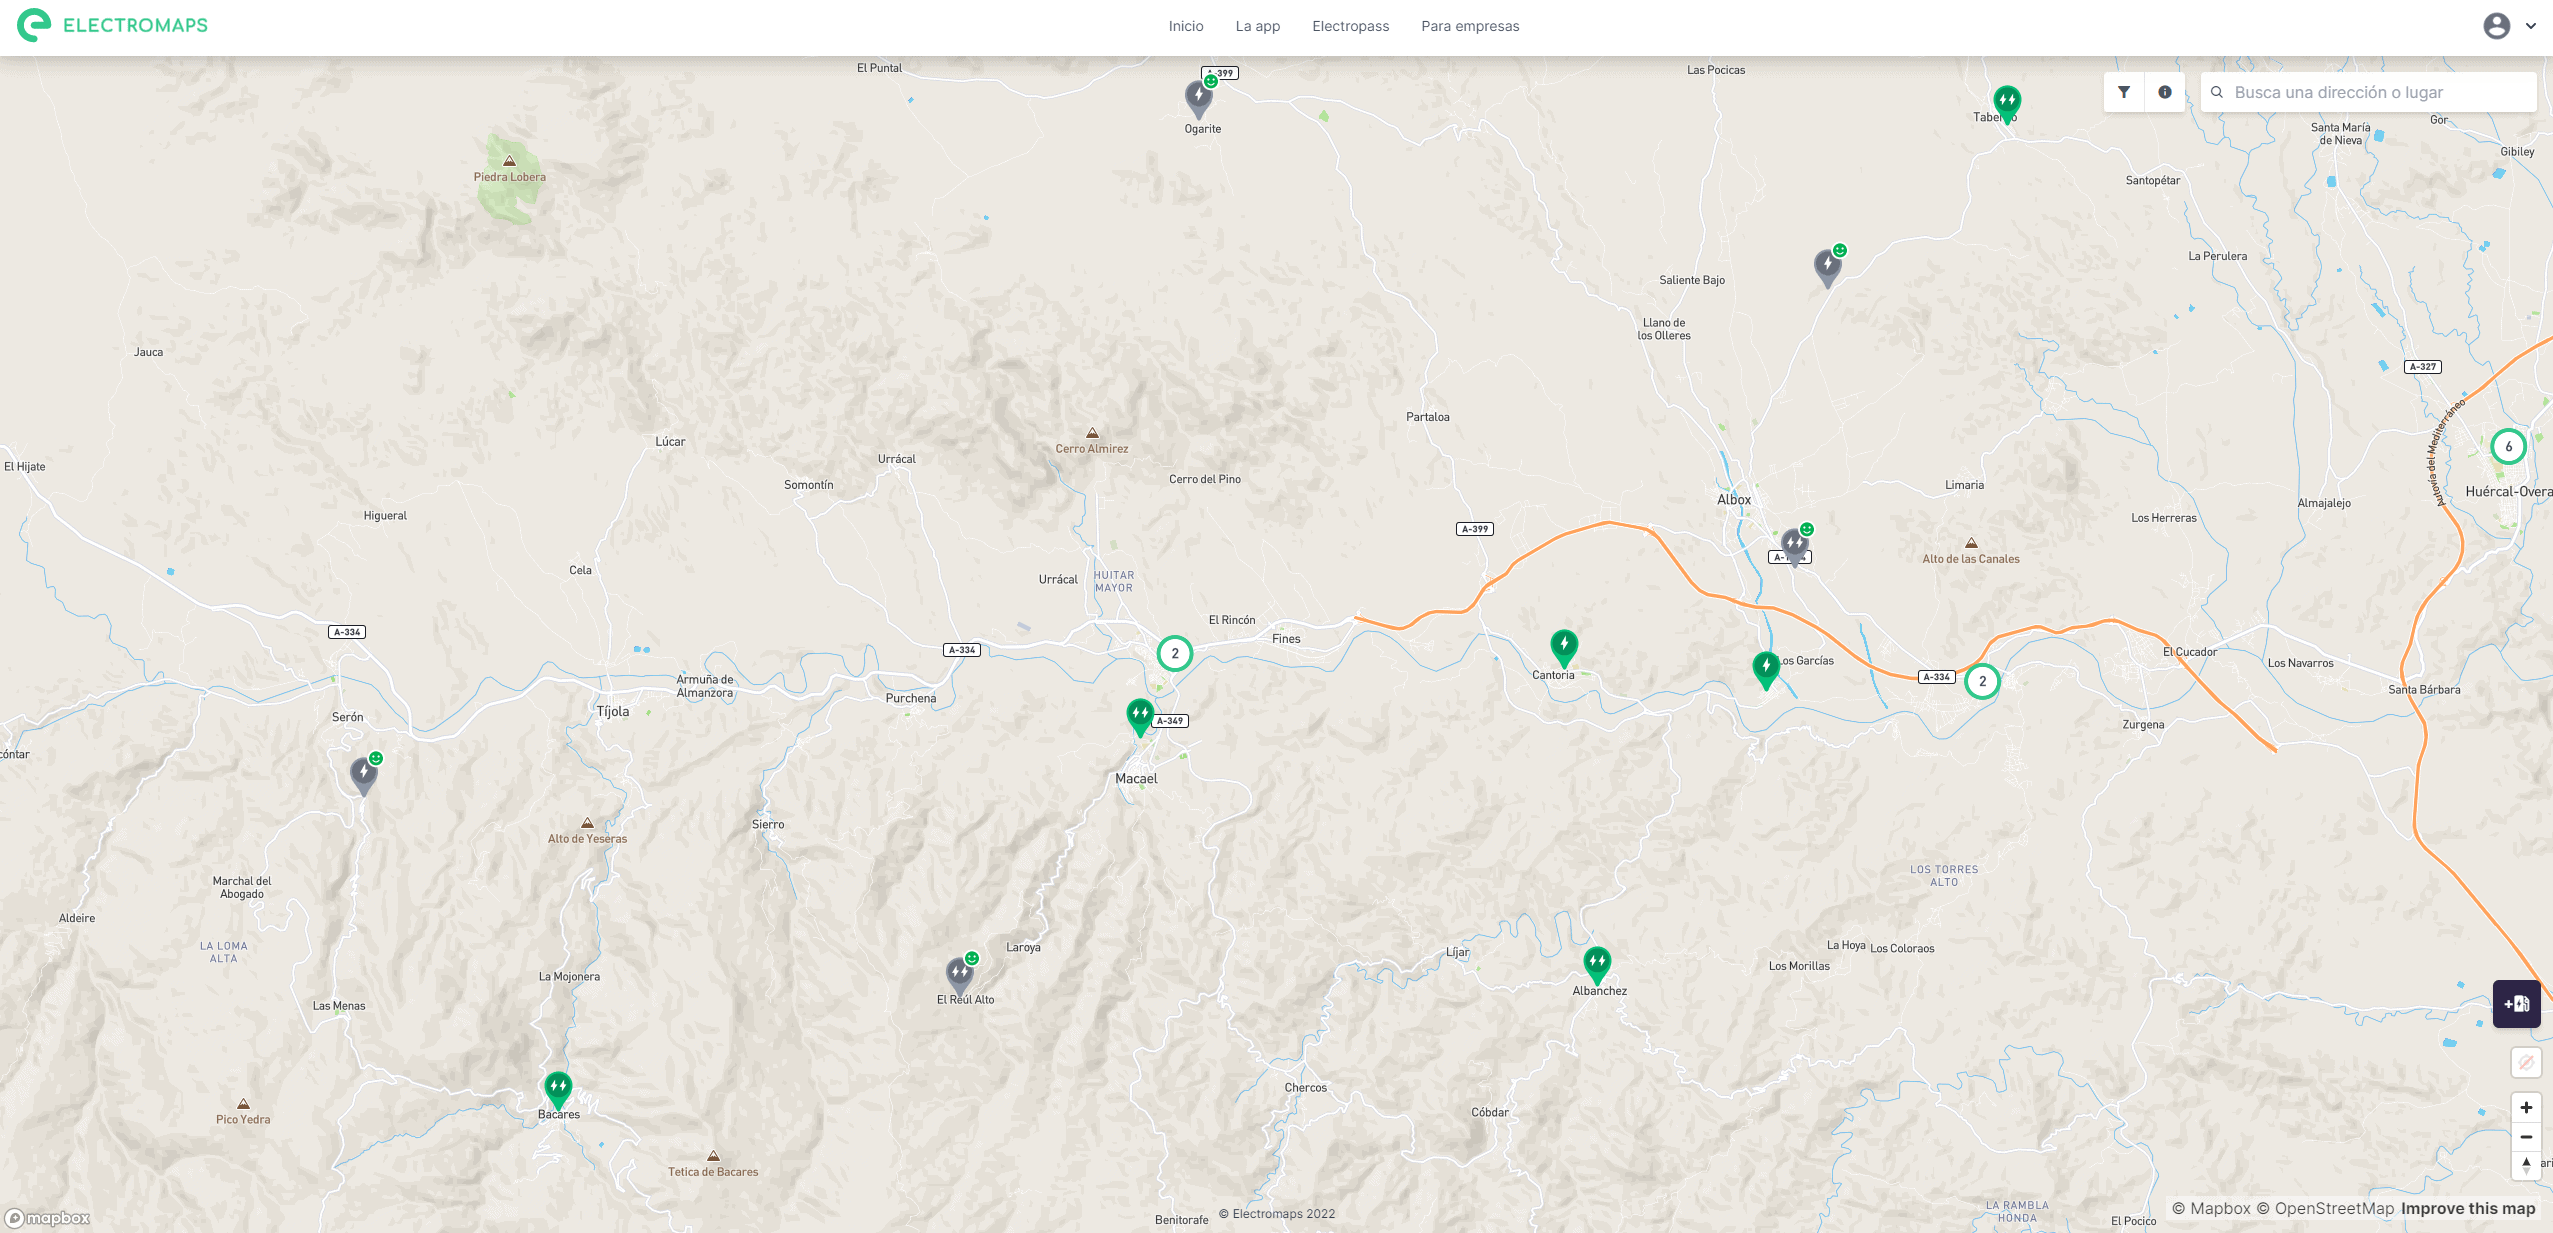
Task: Select the Albanchez green charger marker
Action: click(1597, 964)
